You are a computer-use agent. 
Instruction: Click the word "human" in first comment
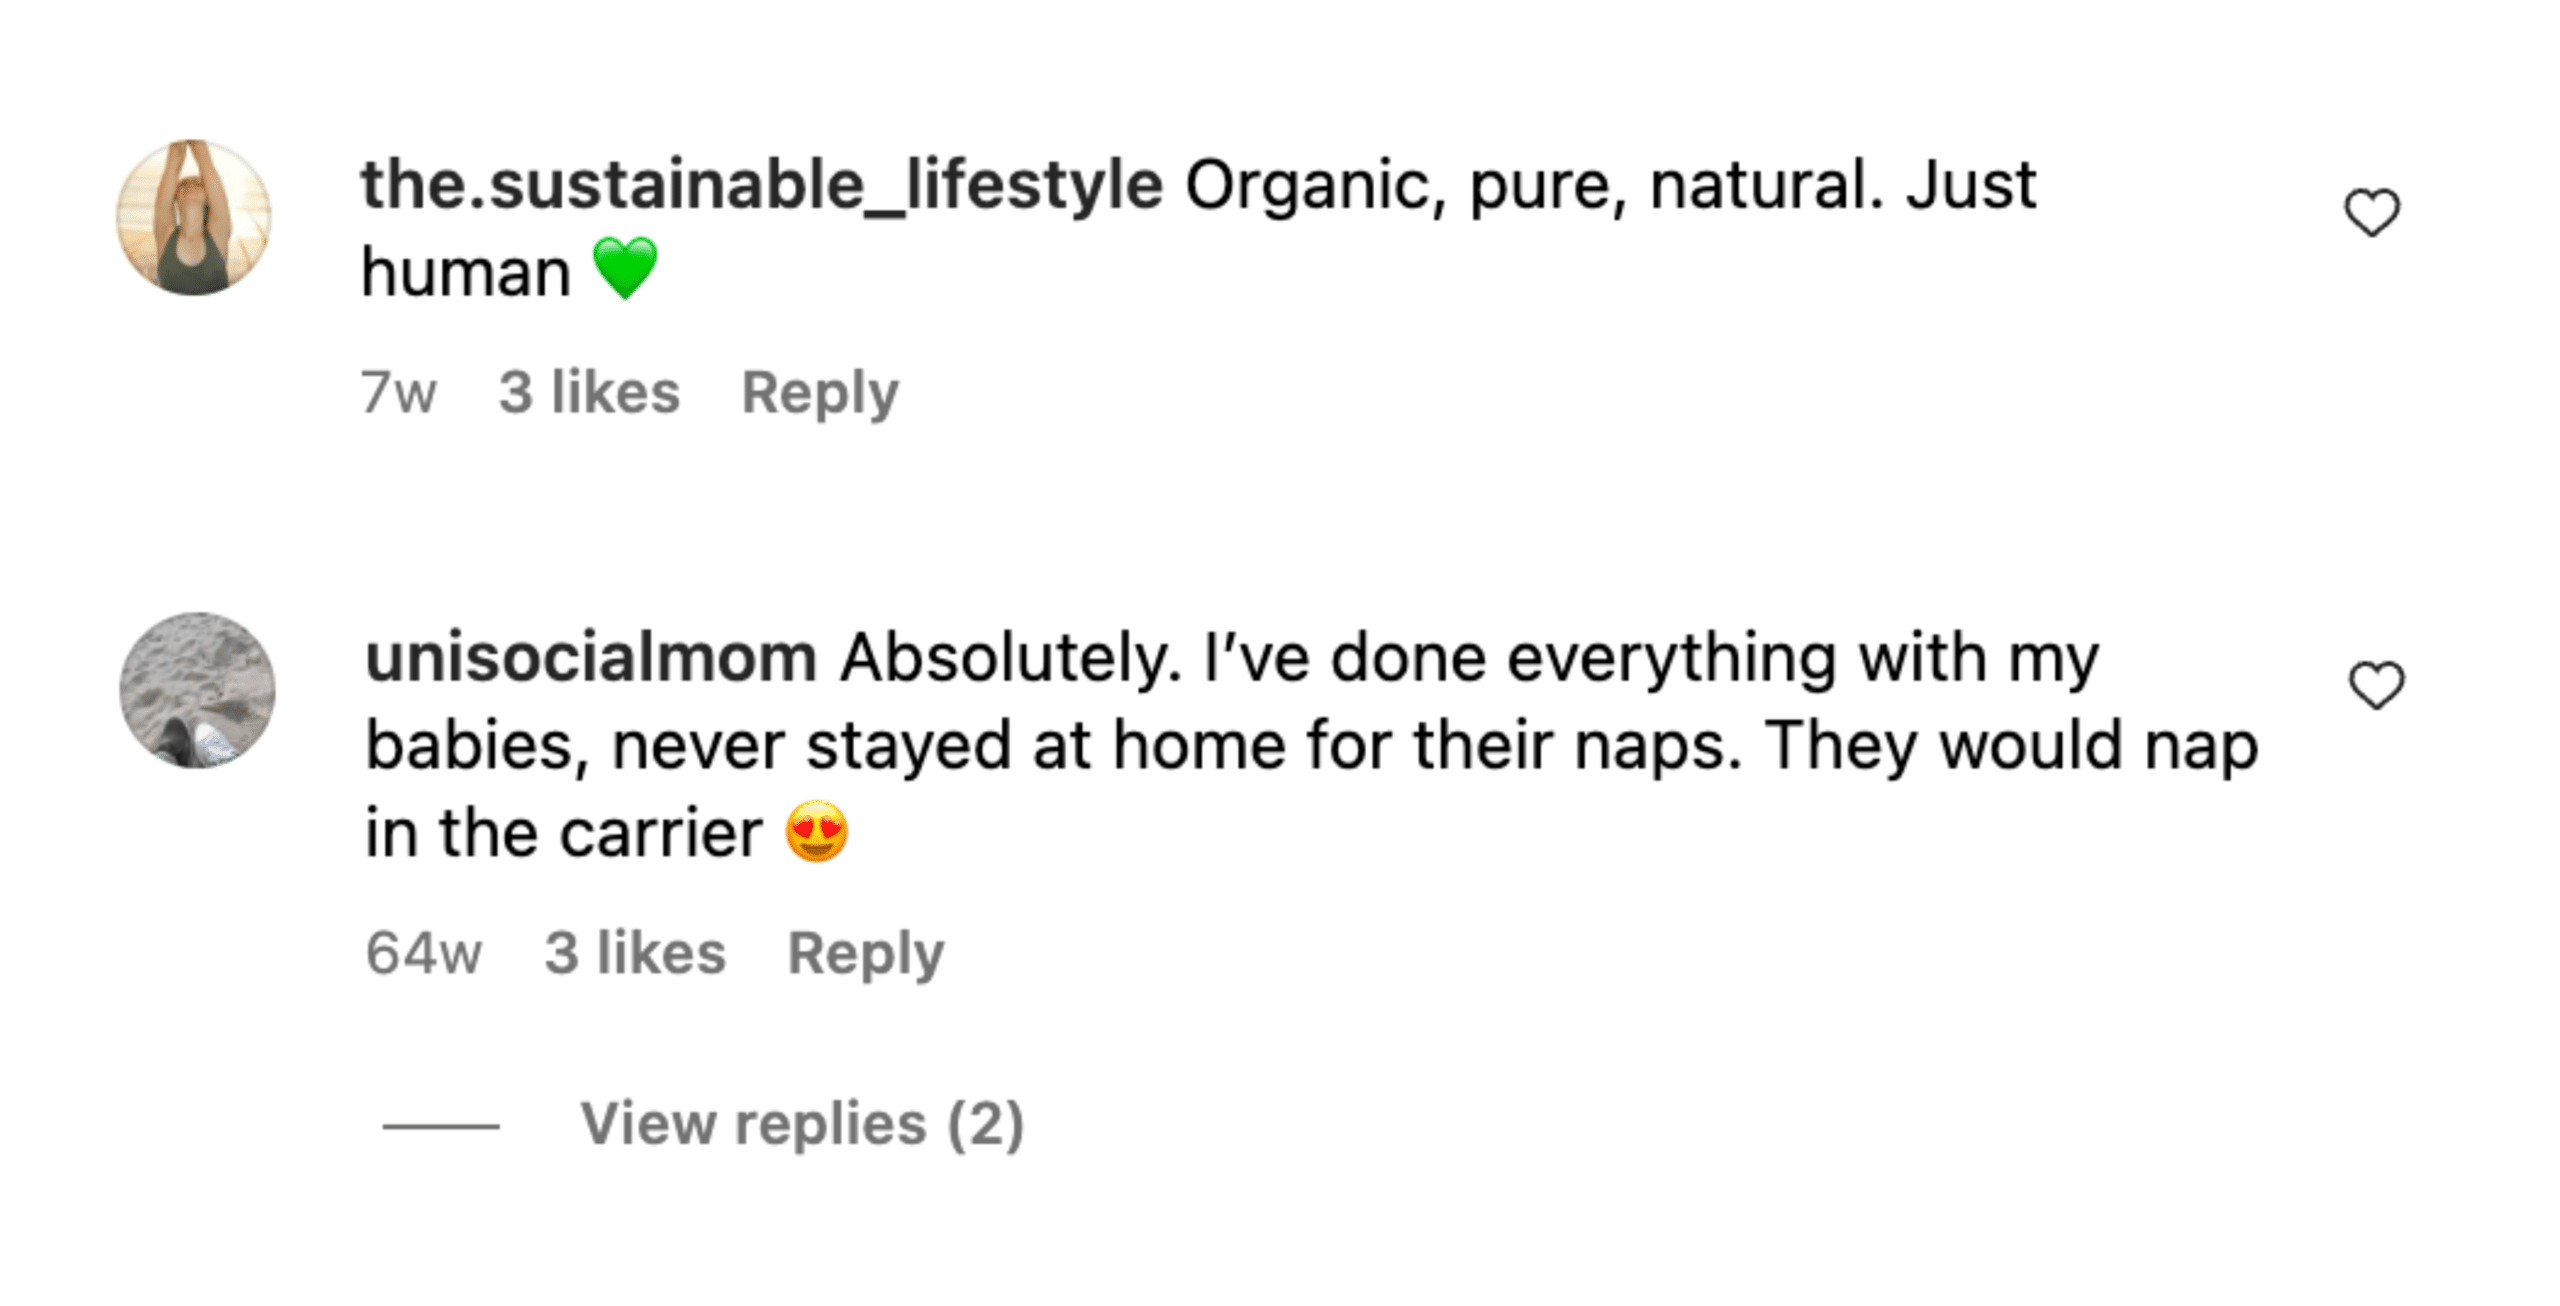[466, 272]
